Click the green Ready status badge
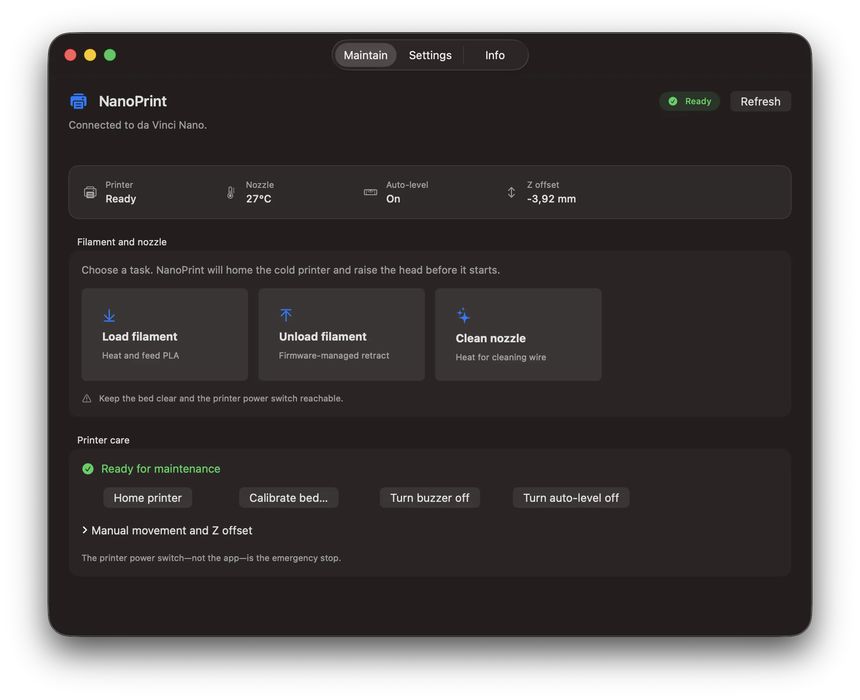860x700 pixels. [689, 101]
